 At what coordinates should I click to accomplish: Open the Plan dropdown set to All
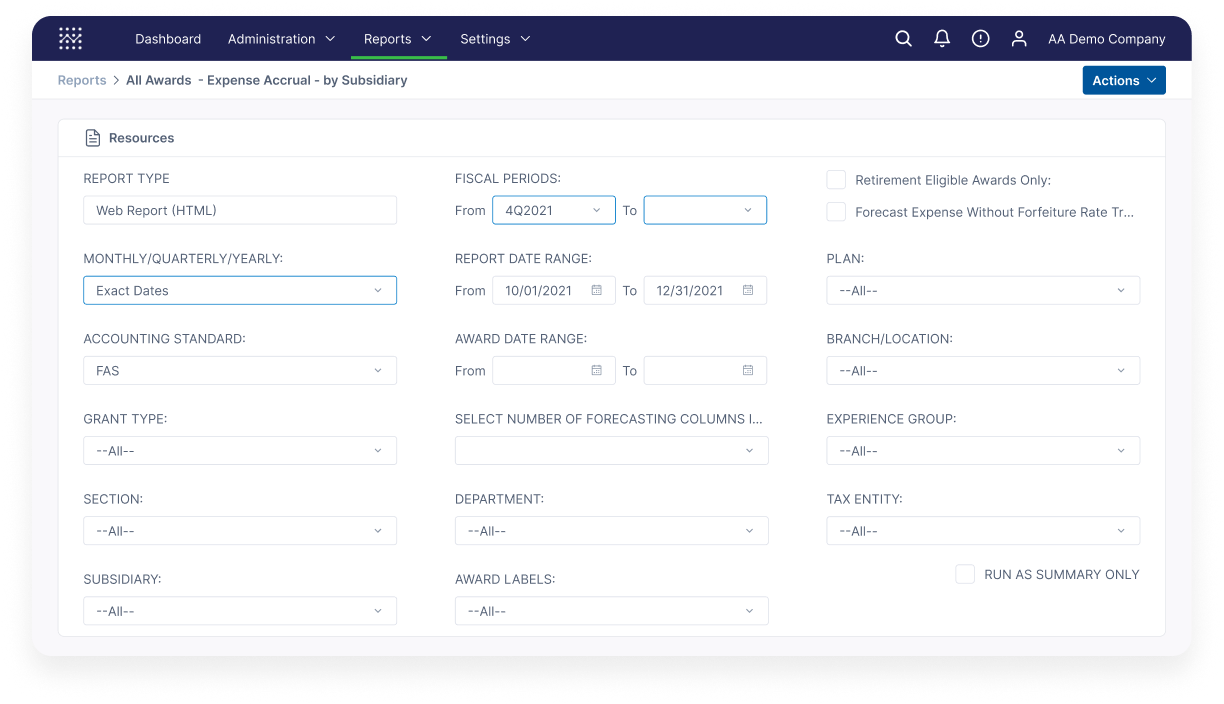982,290
